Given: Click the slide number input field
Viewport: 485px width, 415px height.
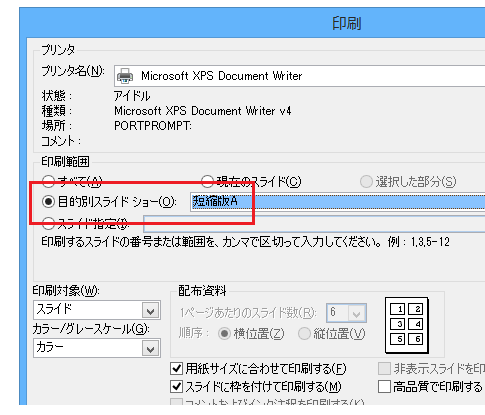Looking at the screenshot, I should point(314,224).
